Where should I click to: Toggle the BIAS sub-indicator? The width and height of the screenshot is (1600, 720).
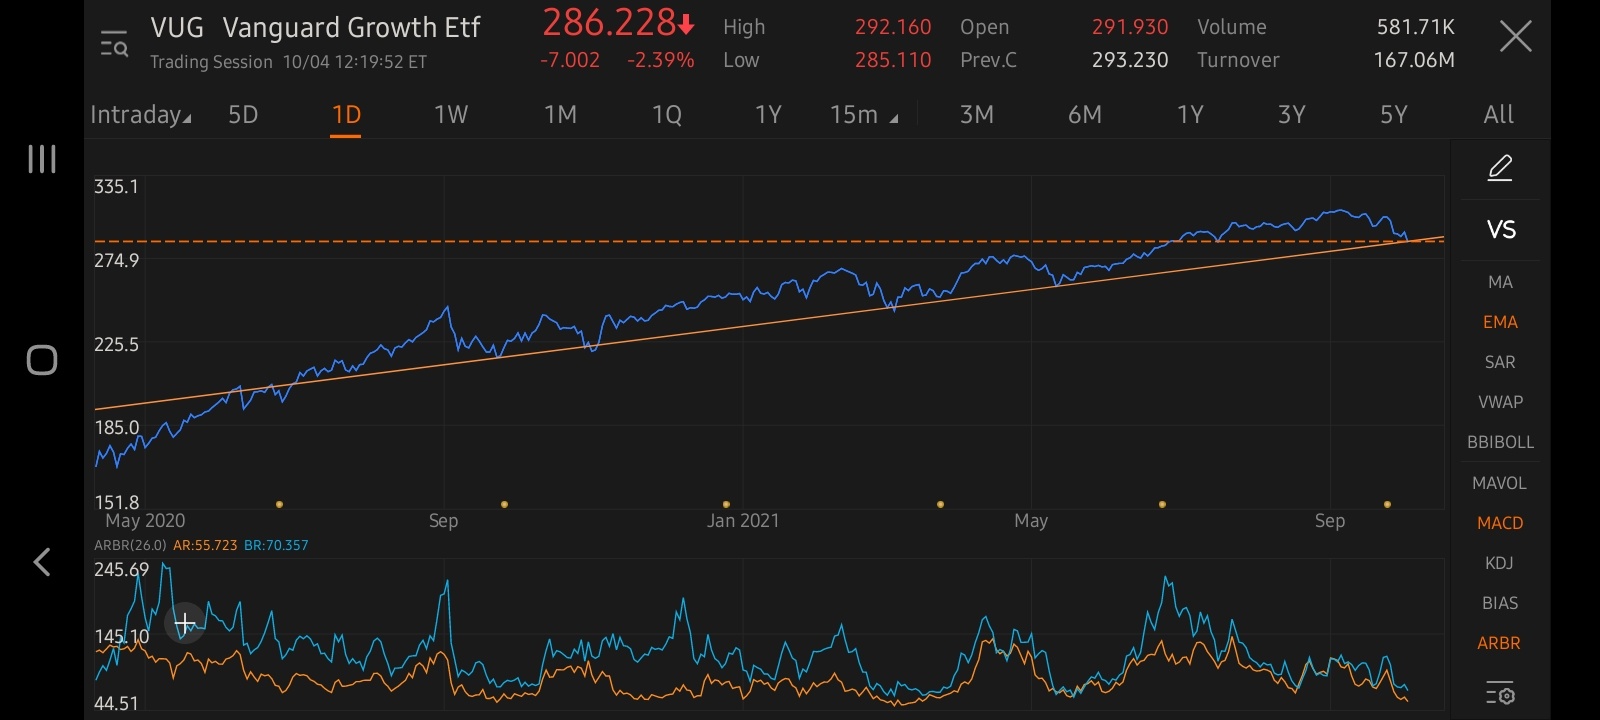click(1500, 603)
